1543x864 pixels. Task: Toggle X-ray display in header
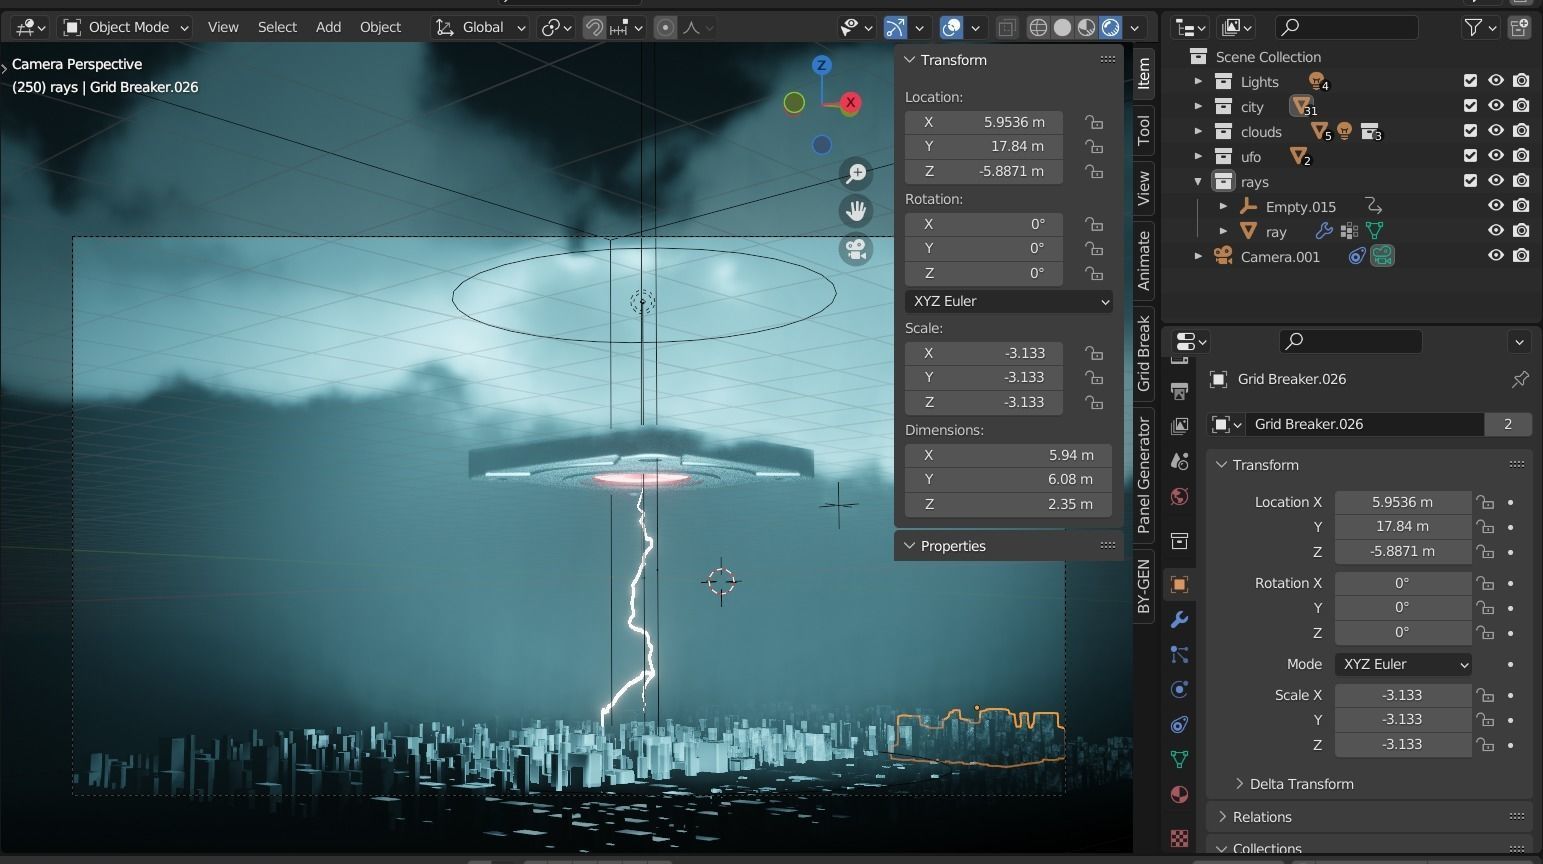pos(1007,27)
